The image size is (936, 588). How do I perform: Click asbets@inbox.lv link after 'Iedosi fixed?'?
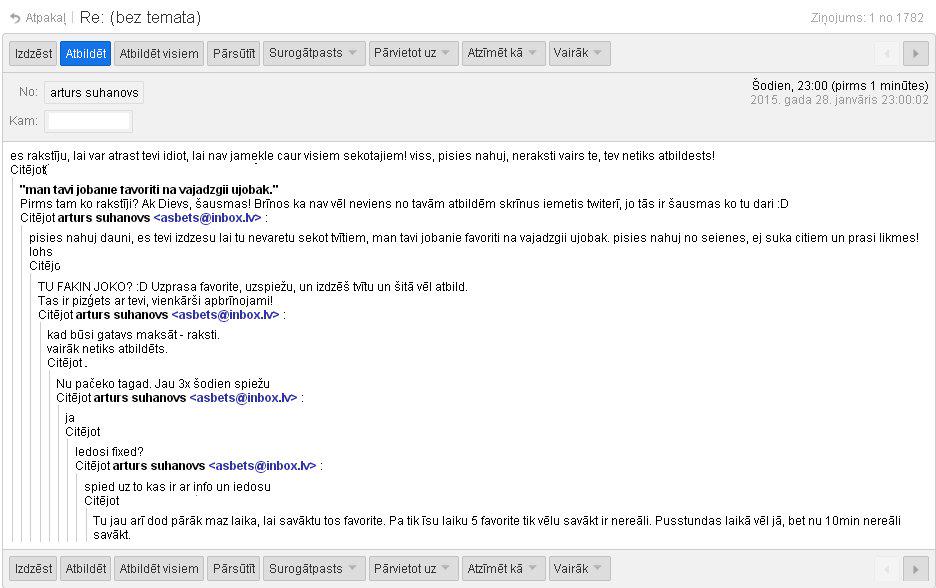point(262,466)
